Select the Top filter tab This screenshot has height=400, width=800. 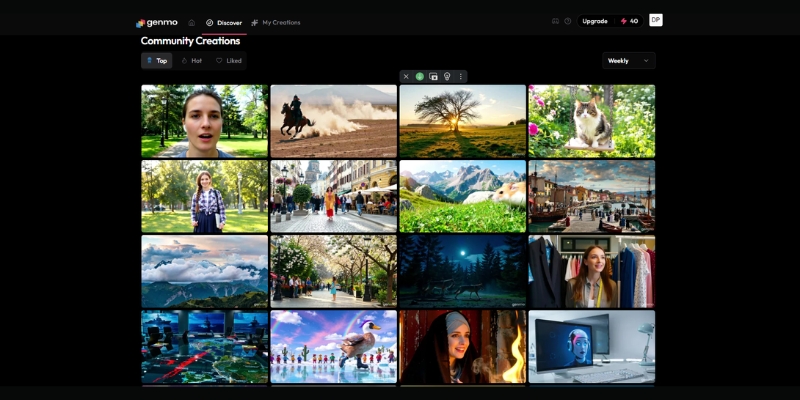point(157,60)
